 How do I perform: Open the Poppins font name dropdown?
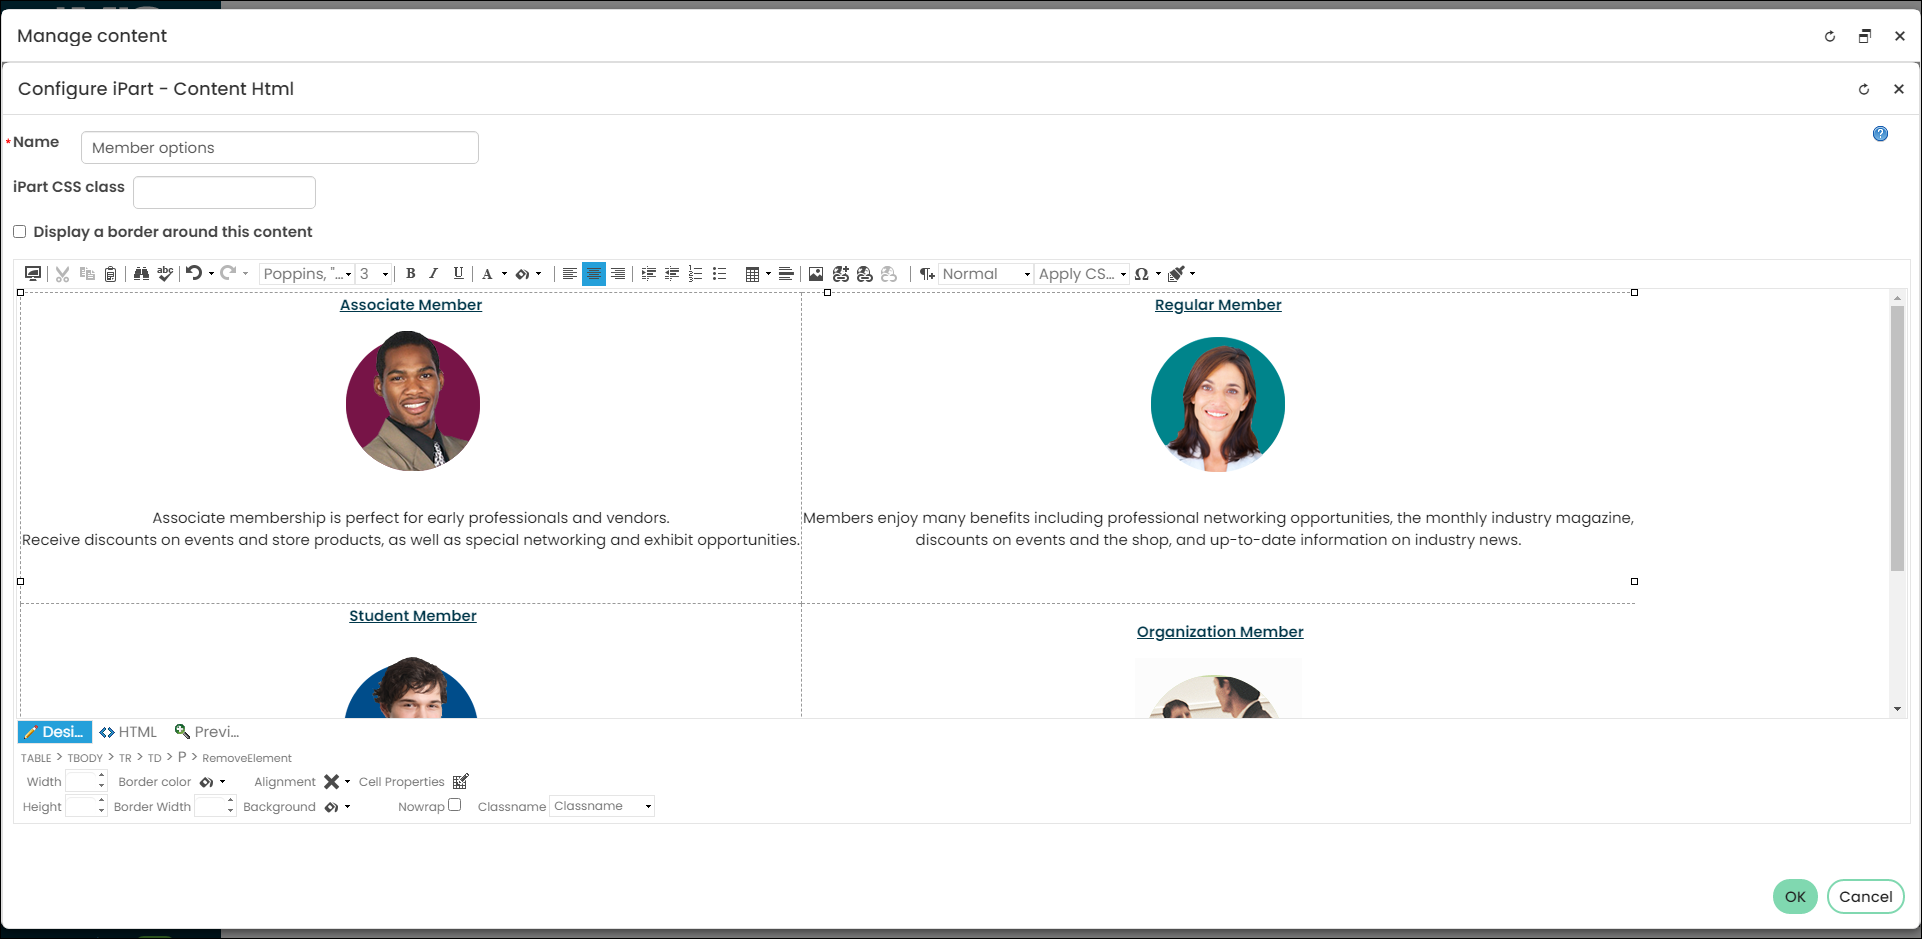click(x=307, y=274)
